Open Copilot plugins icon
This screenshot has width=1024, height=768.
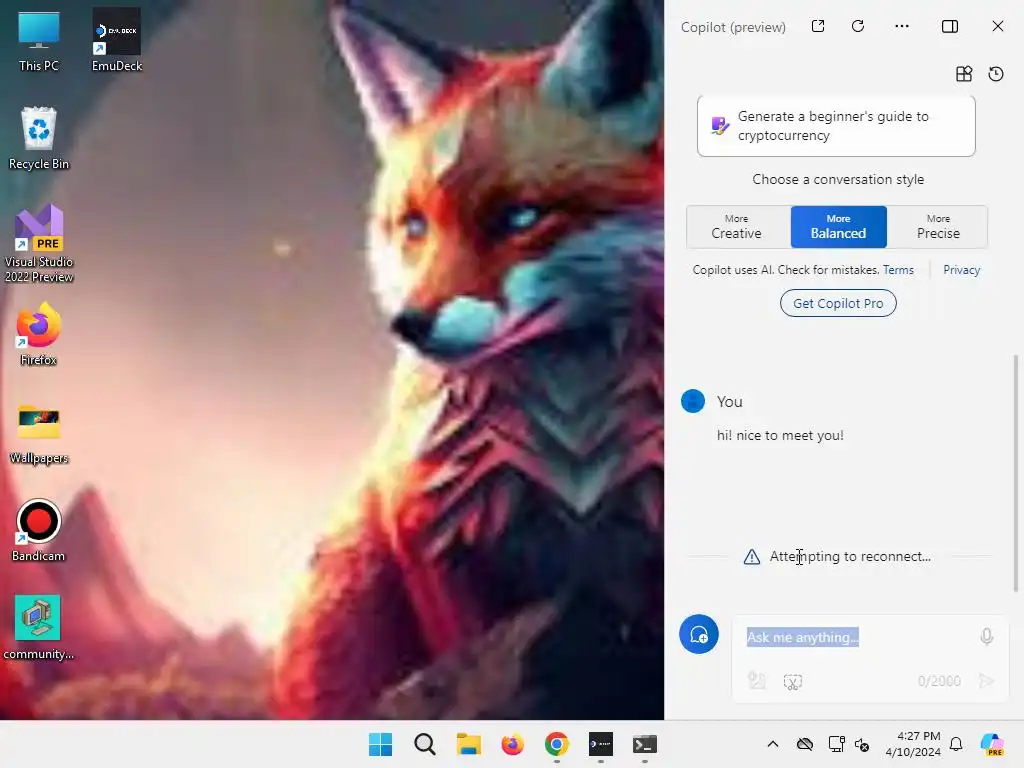964,74
